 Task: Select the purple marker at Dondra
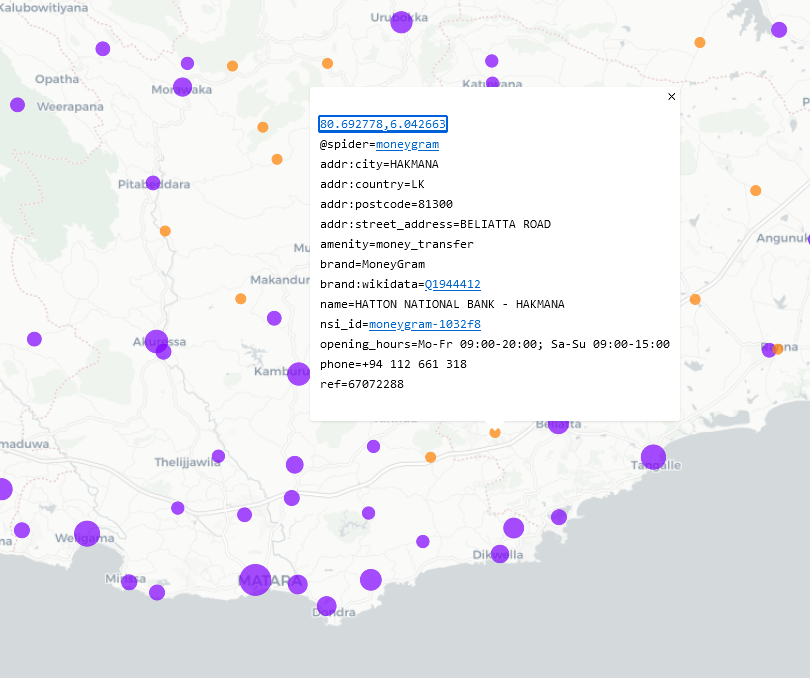[326, 605]
